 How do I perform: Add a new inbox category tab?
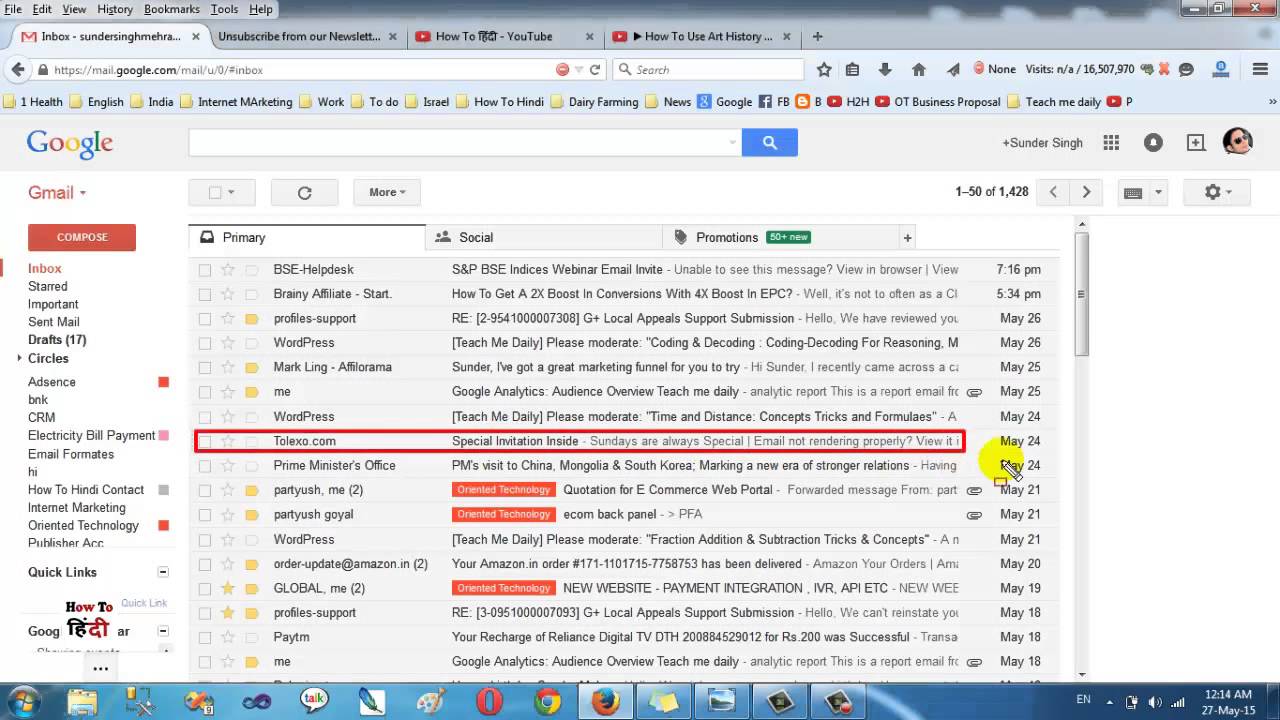907,237
